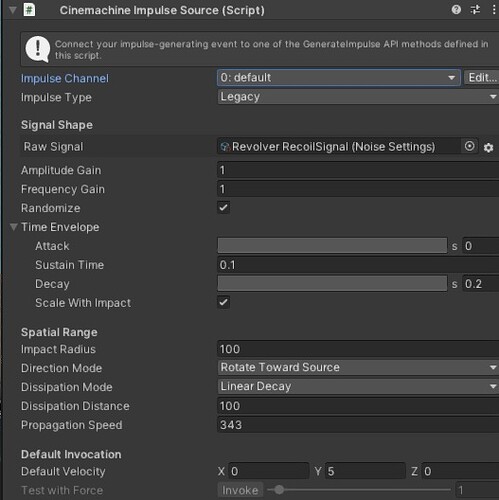Open the Impulse Type Legacy dropdown
Viewport: 499px width, 500px height.
pos(358,97)
